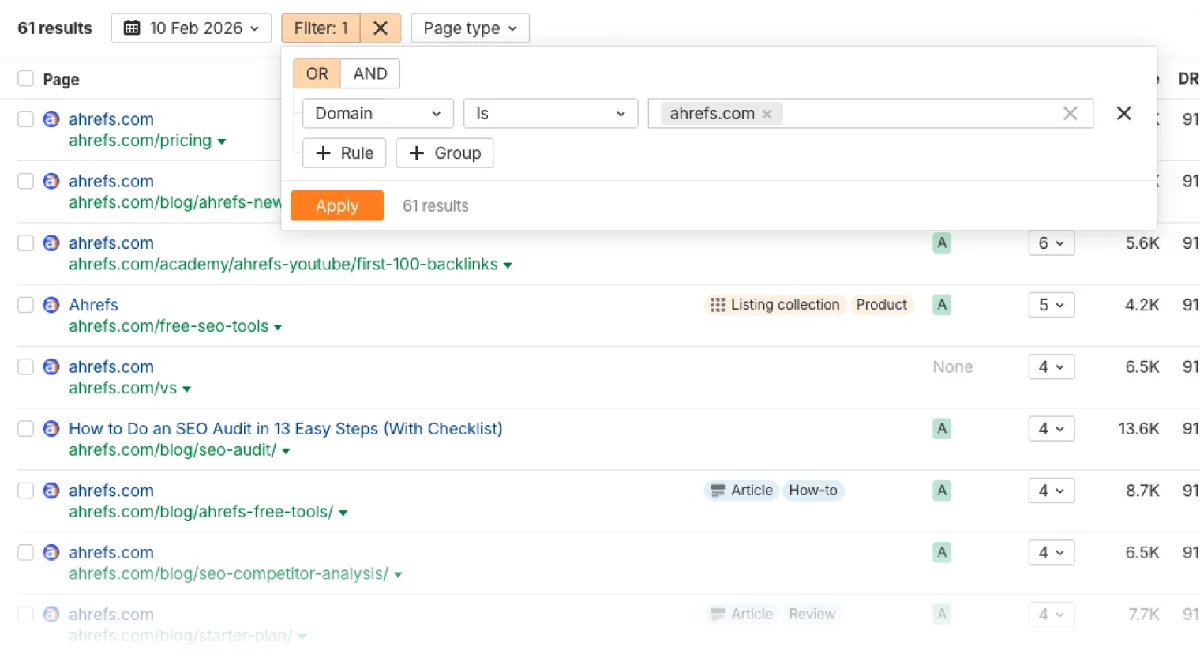Open the ahrefs.com/blog/seo-competitor-analysis/ URL
Image resolution: width=1200 pixels, height=654 pixels.
[x=228, y=574]
